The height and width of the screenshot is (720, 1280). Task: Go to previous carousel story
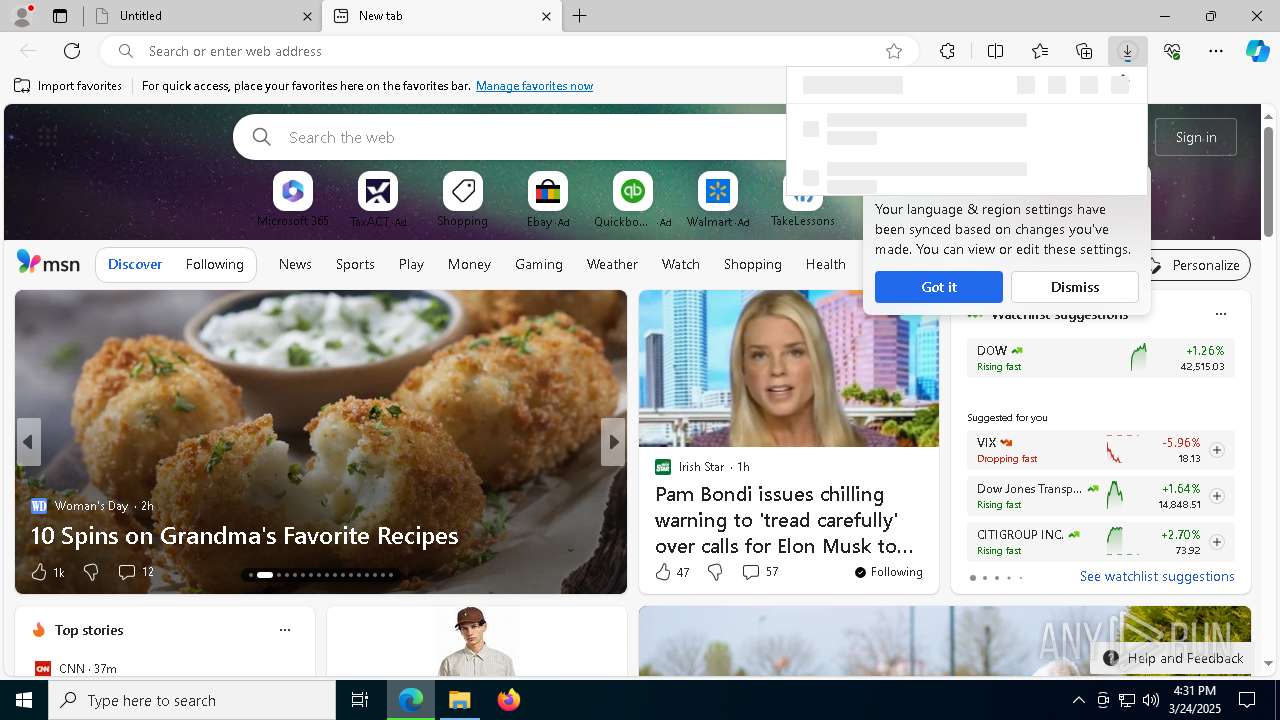[x=28, y=442]
